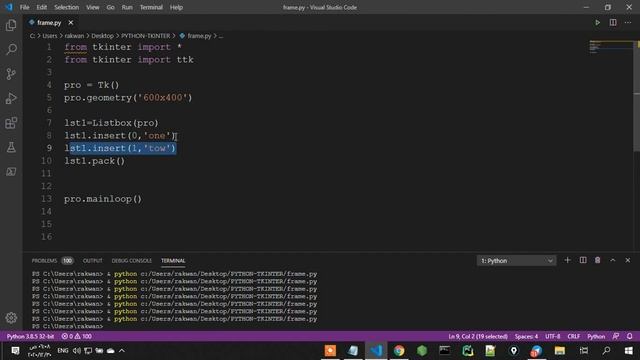Open File Explorer folder from taskbar
The height and width of the screenshot is (360, 640).
(560, 351)
